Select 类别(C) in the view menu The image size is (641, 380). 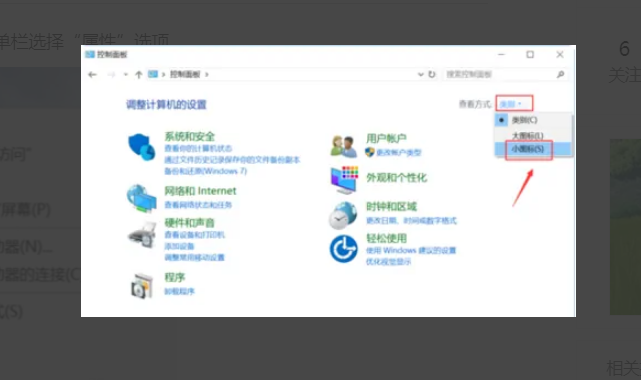533,120
